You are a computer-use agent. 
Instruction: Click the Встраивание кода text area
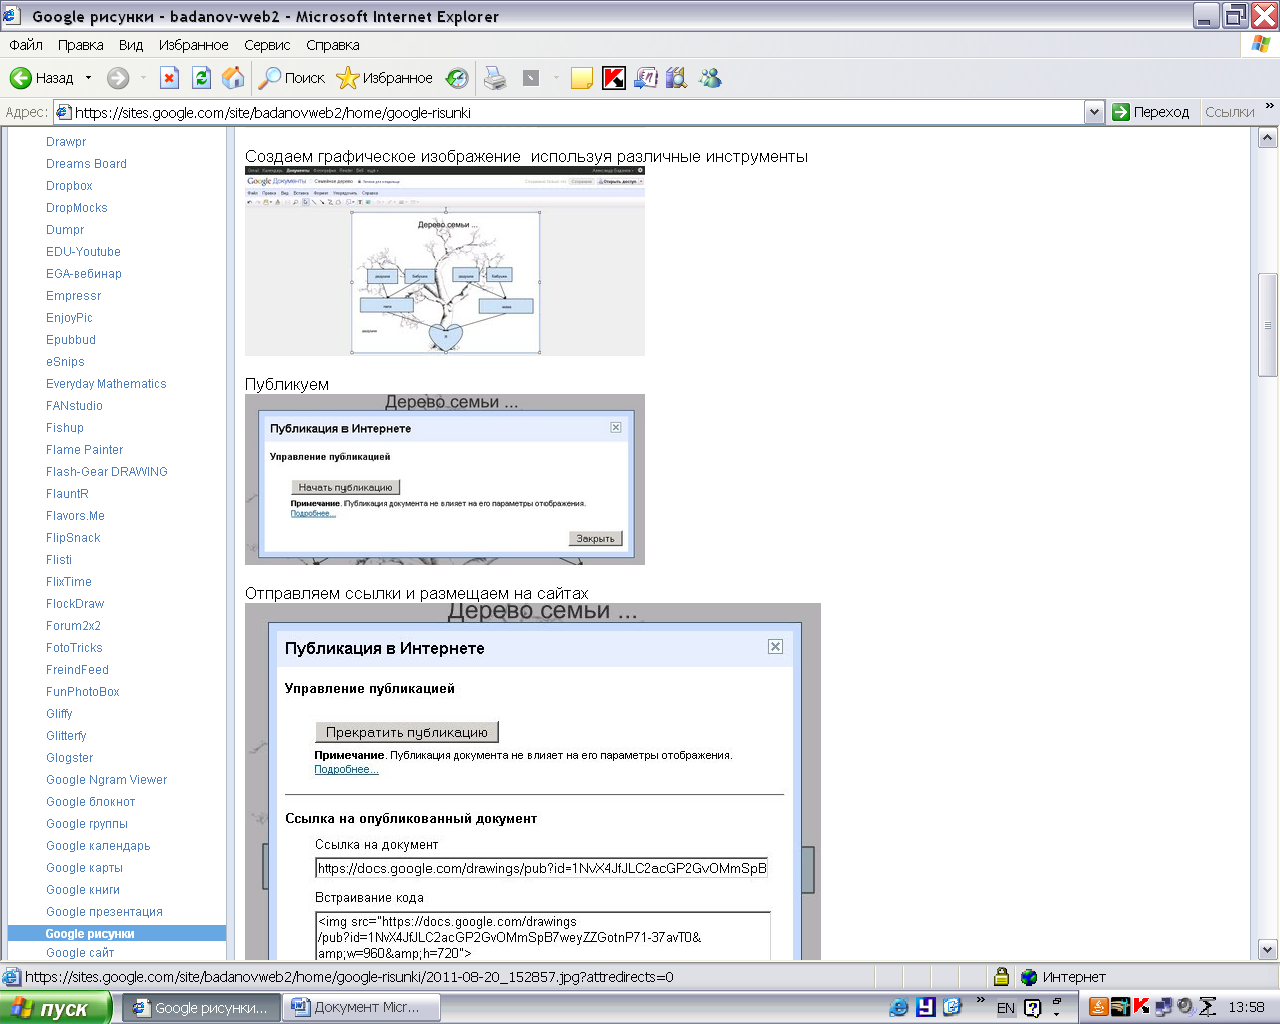(x=543, y=937)
